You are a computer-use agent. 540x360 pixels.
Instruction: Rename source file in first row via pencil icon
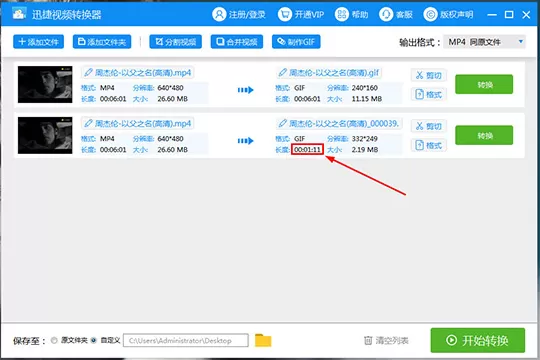pos(89,73)
